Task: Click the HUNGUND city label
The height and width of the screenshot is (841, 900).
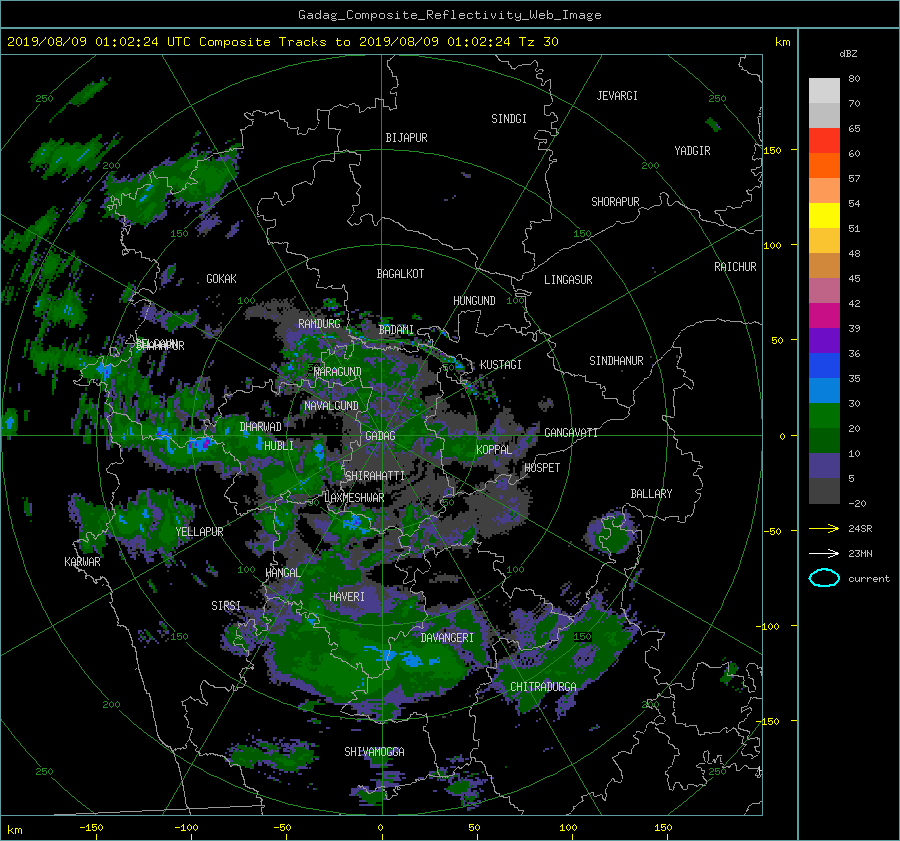Action: (x=474, y=301)
